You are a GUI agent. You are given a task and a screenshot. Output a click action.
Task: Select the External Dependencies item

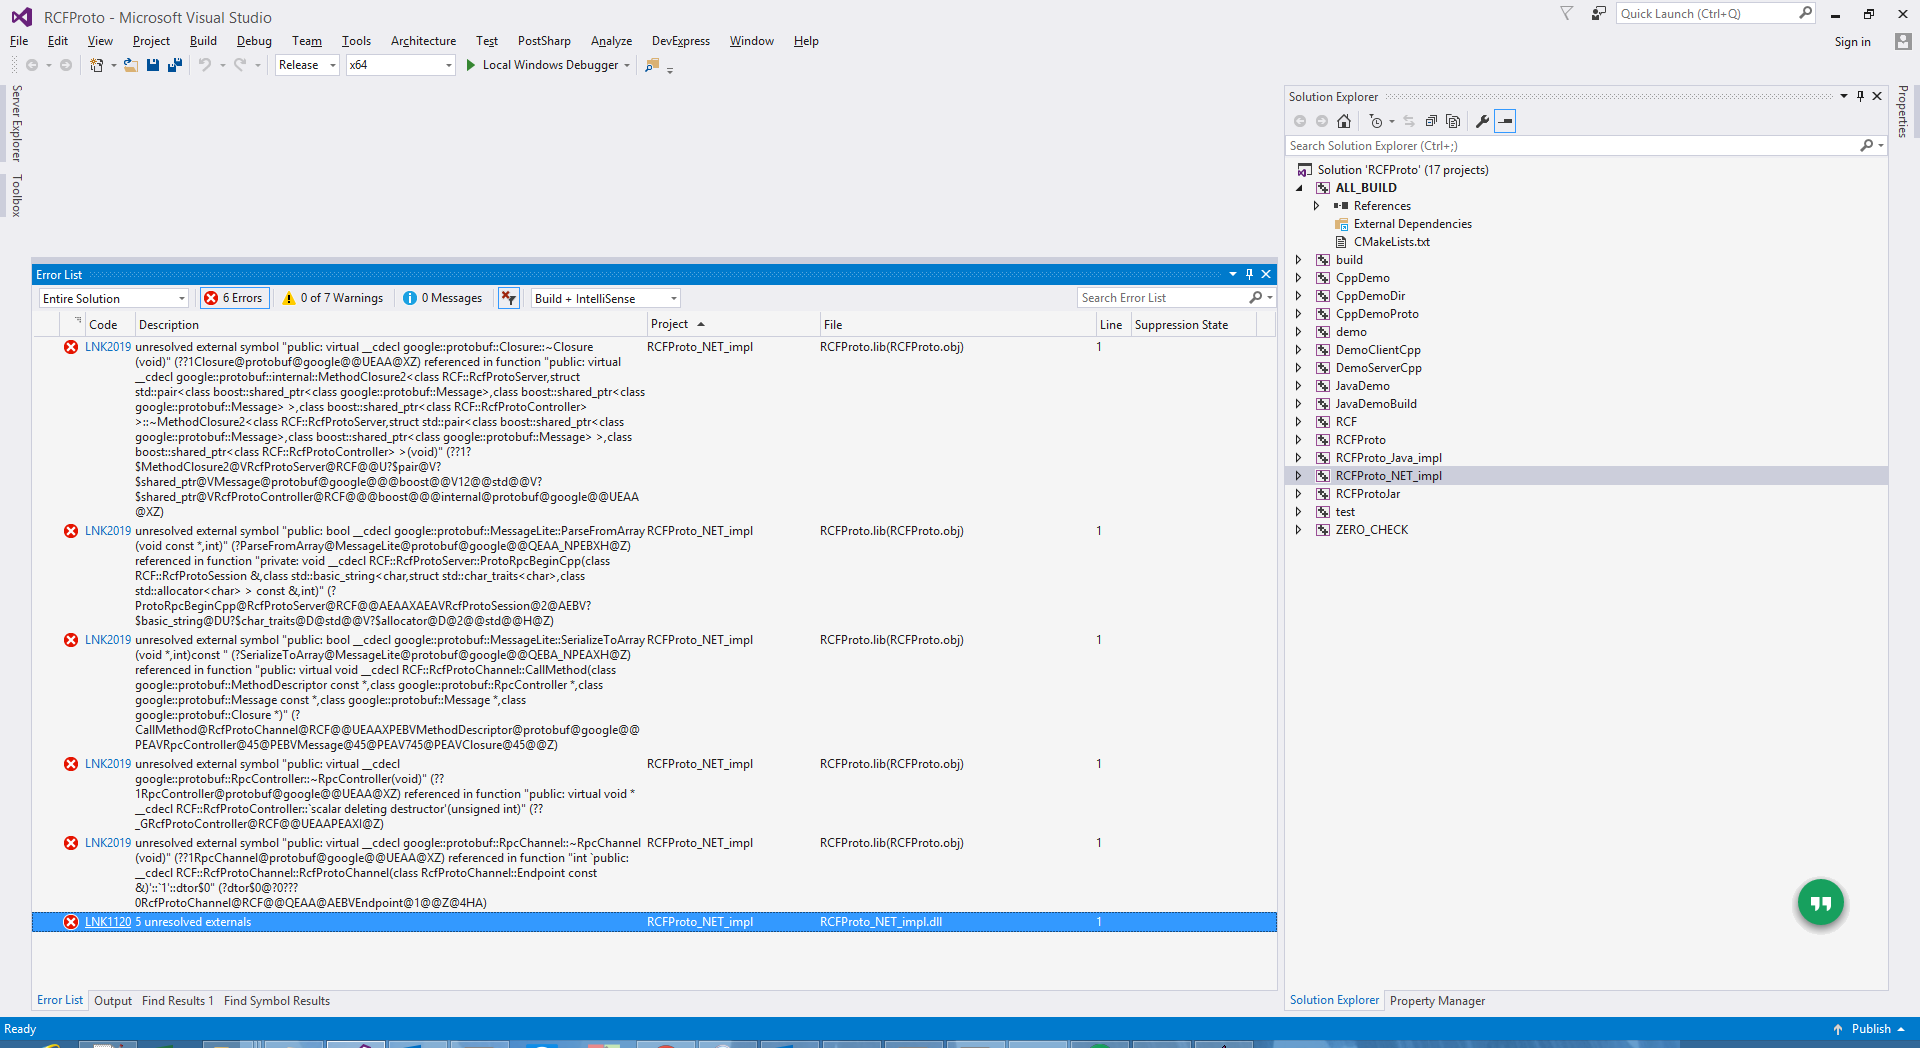point(1412,224)
